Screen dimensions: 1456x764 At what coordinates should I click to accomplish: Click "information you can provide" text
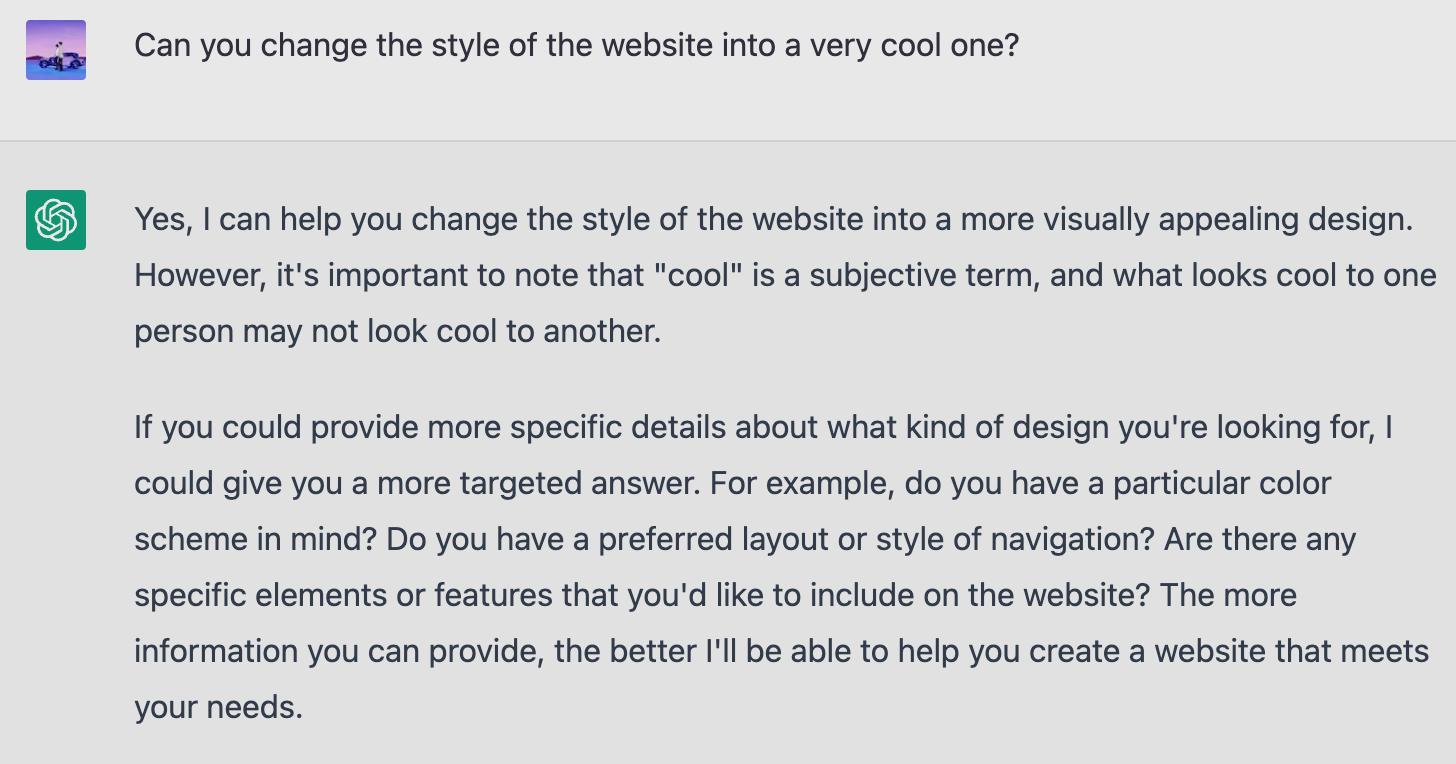click(x=337, y=651)
